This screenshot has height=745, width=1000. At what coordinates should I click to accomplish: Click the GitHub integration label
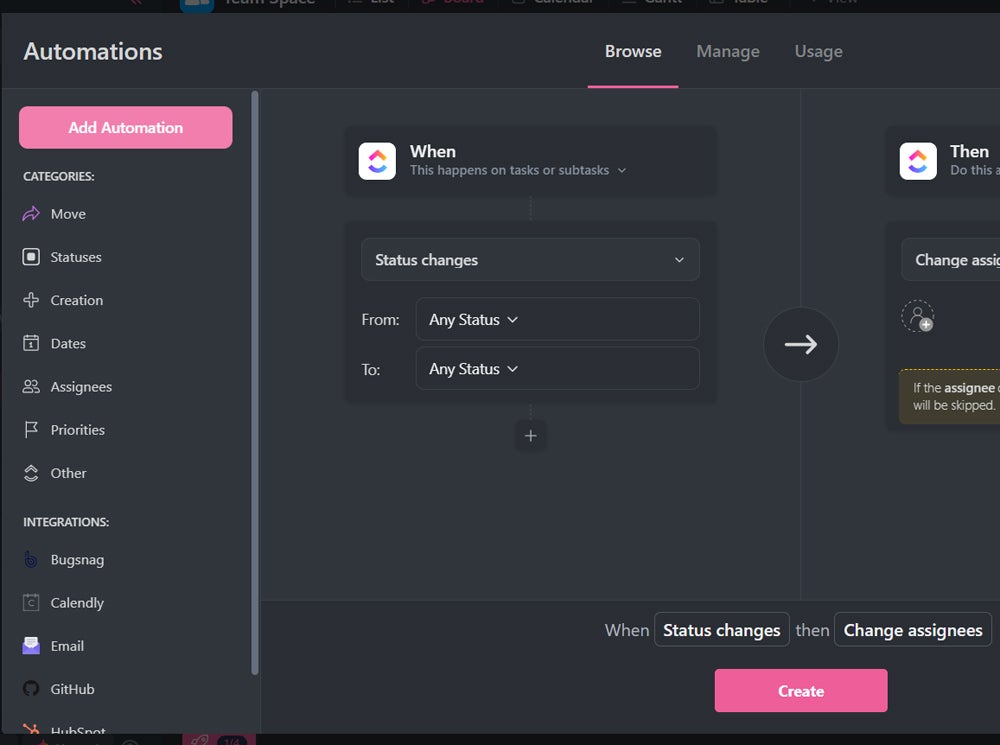pyautogui.click(x=72, y=689)
